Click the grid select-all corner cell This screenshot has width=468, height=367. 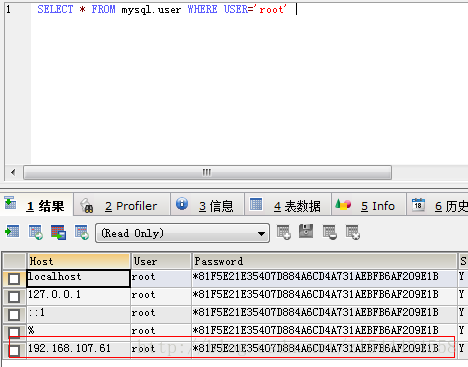tap(14, 261)
